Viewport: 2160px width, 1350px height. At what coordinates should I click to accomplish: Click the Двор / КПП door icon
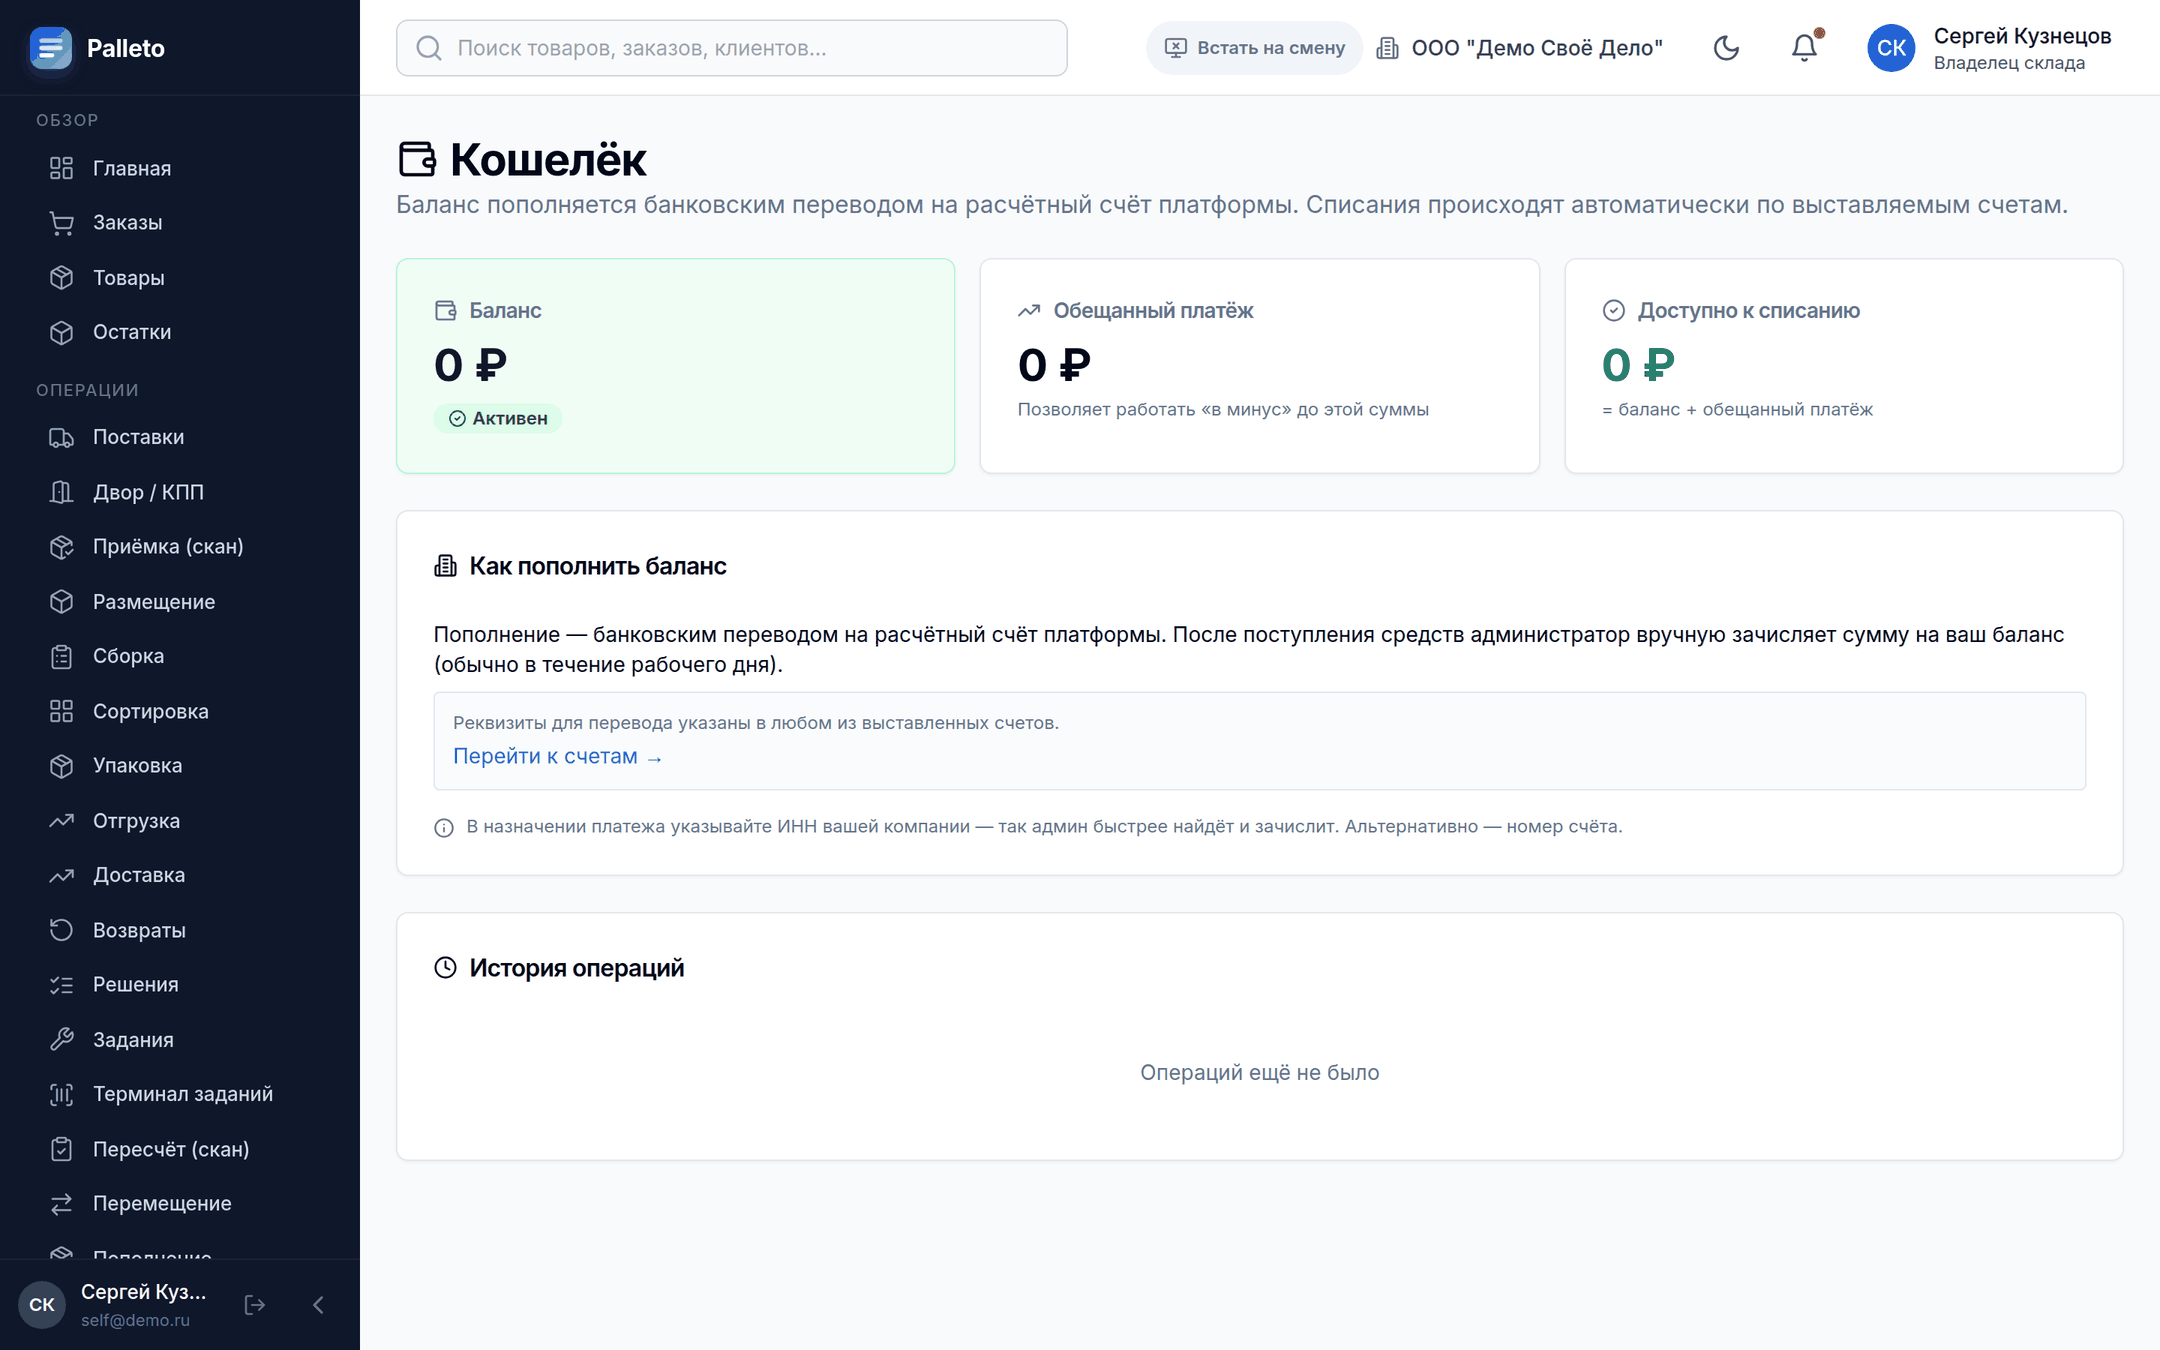point(62,492)
